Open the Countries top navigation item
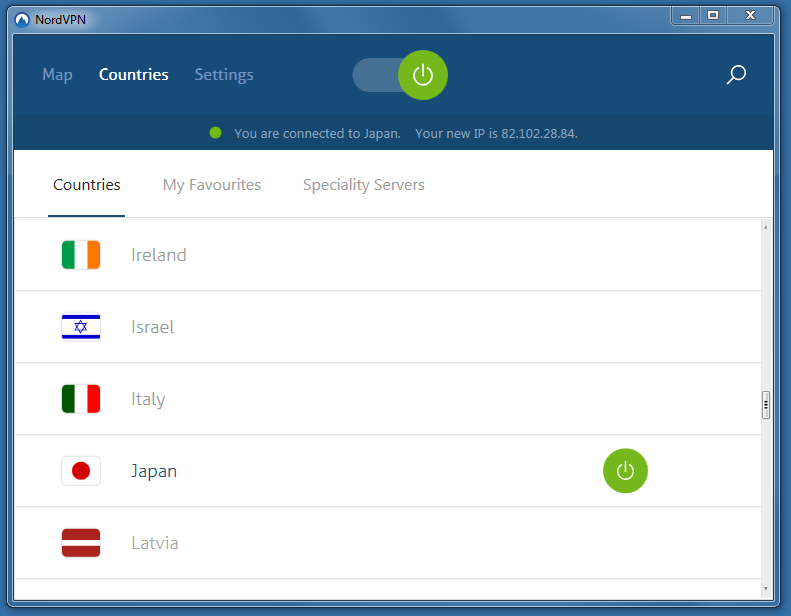 coord(134,75)
